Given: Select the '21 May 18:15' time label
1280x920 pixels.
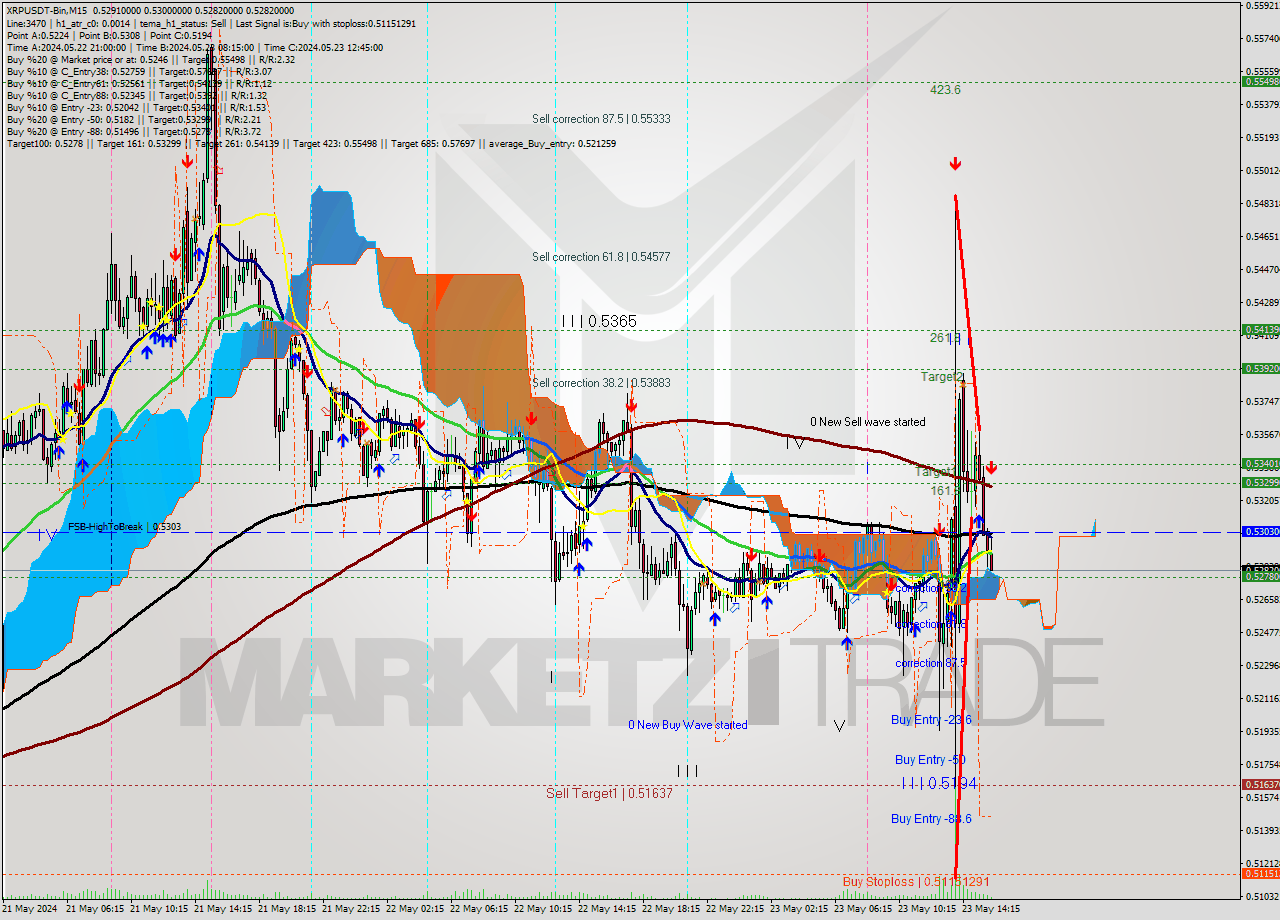Looking at the screenshot, I should 288,909.
